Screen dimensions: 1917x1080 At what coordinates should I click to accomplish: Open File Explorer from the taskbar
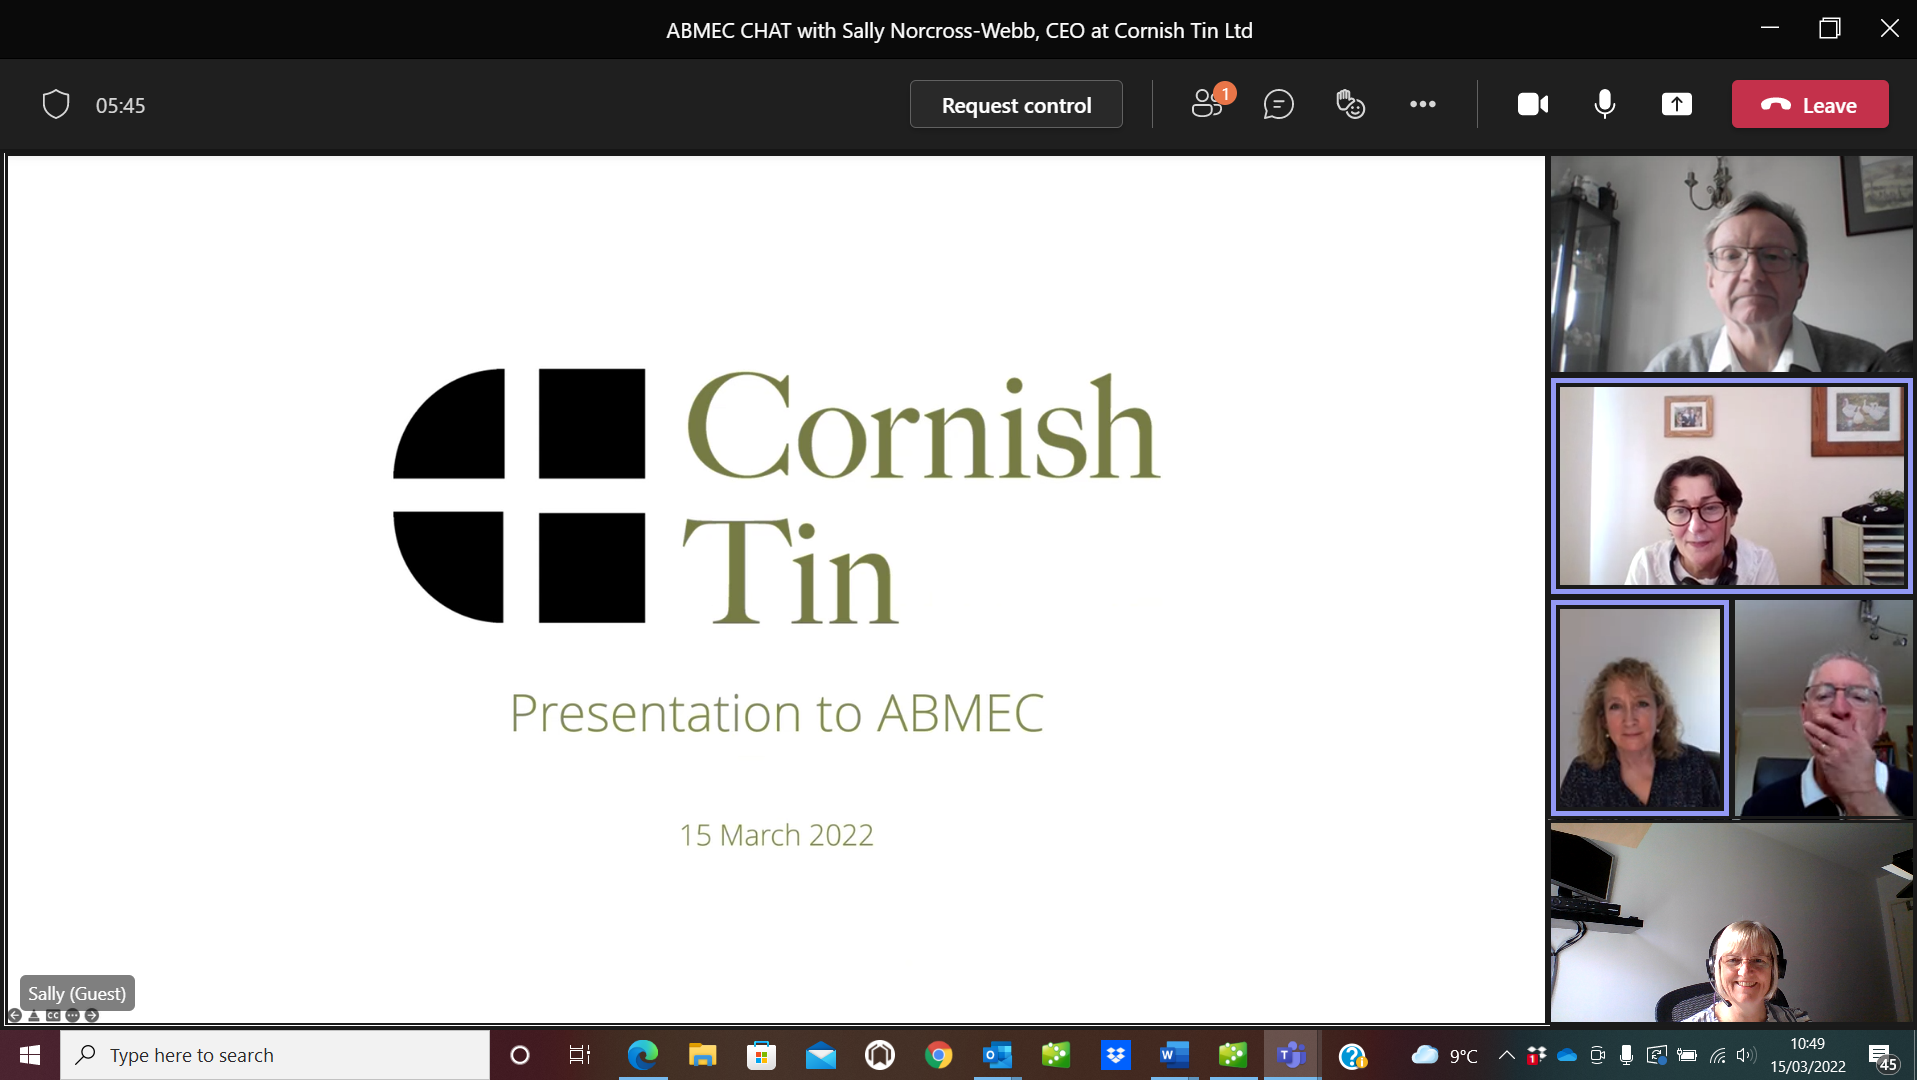702,1055
